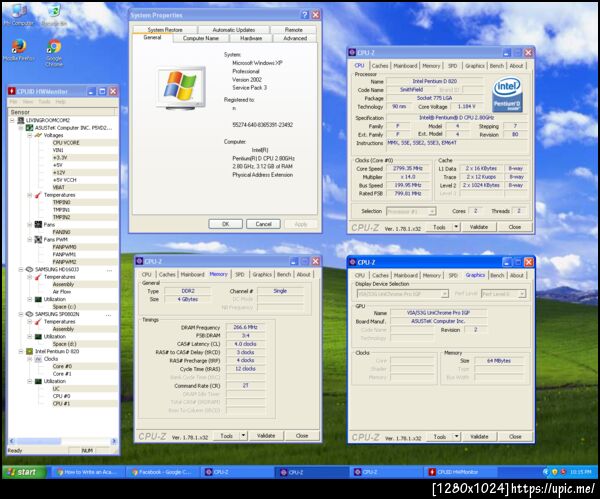This screenshot has width=600, height=499.
Task: Switch to Facebook - Google Chrome taskbar item
Action: (x=163, y=472)
